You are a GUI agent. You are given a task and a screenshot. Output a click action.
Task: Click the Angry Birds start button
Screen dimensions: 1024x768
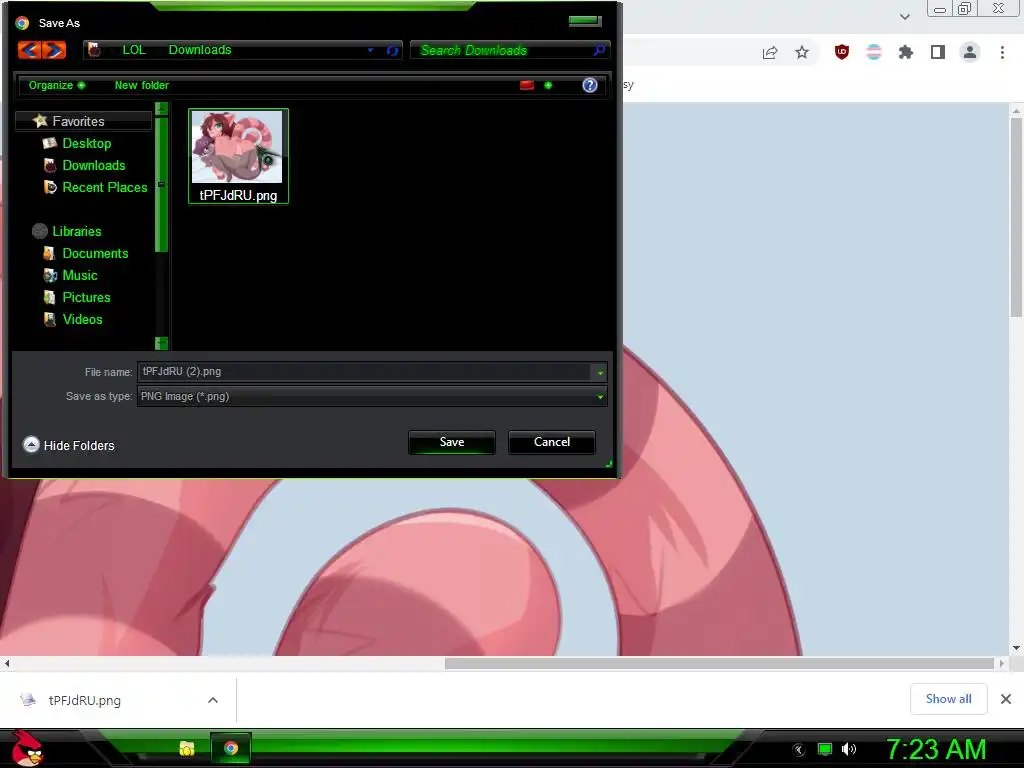pos(27,748)
